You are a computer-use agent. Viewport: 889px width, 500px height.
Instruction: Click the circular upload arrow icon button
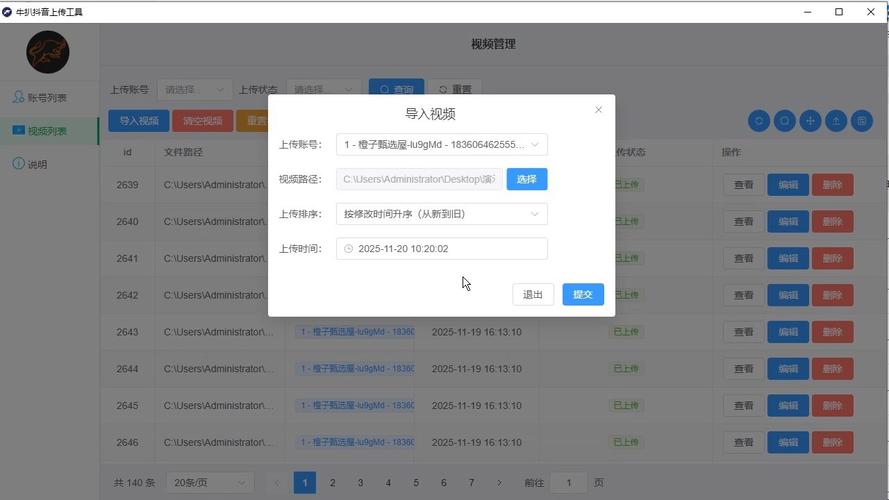[836, 121]
